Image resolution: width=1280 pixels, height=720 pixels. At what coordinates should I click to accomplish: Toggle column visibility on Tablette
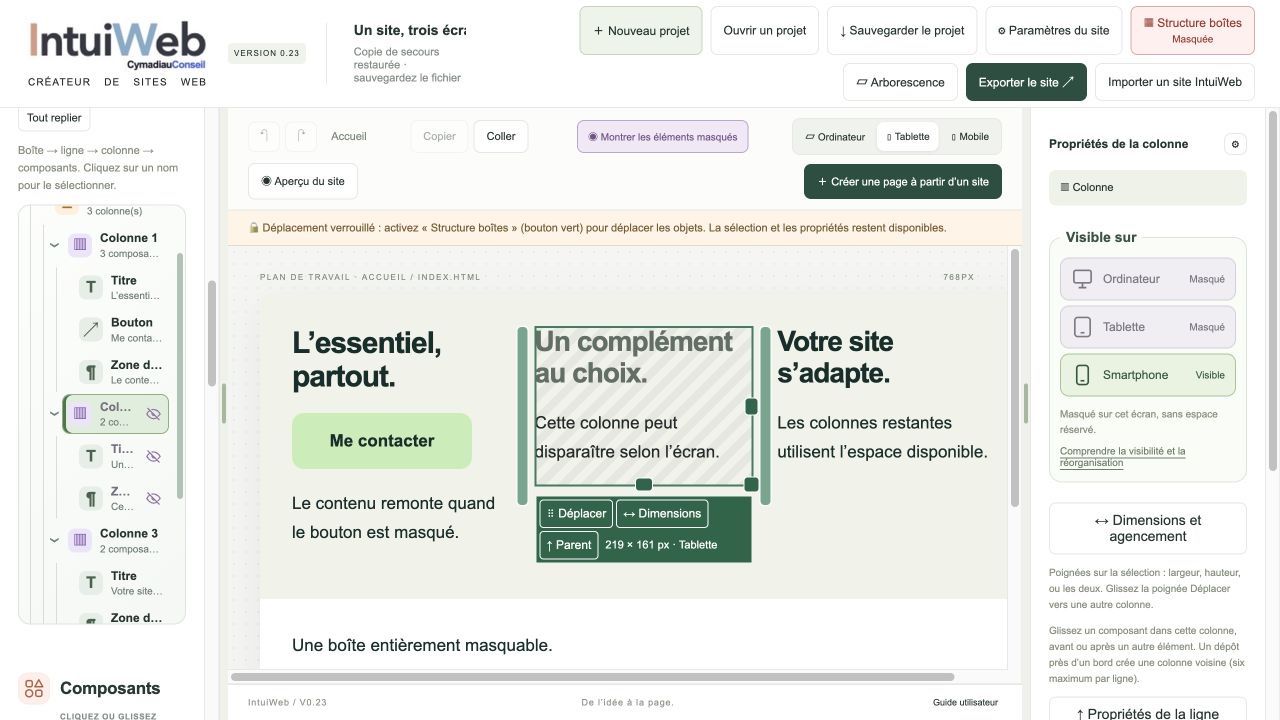[x=1148, y=327]
